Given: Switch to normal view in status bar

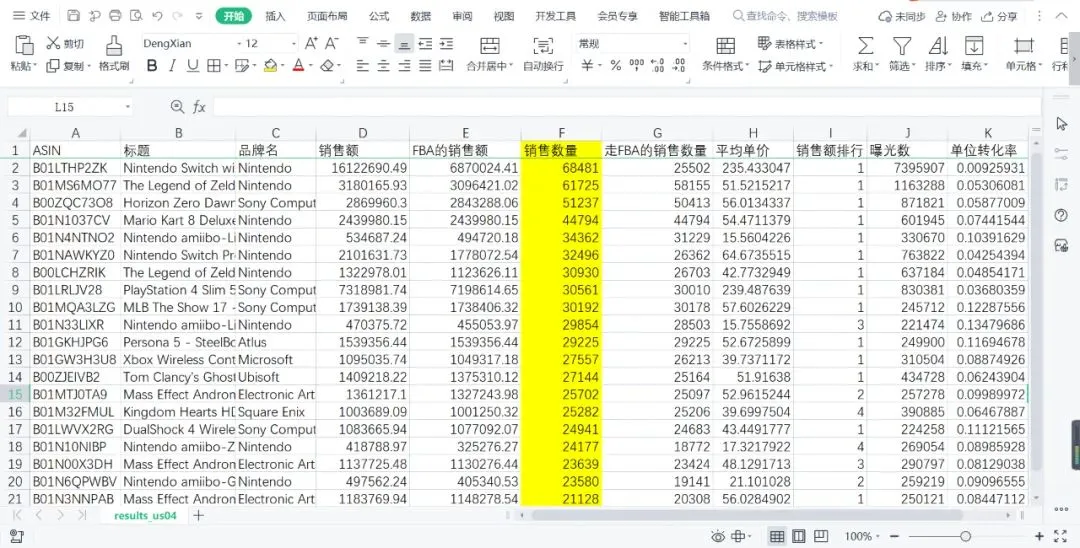Looking at the screenshot, I should 777,536.
